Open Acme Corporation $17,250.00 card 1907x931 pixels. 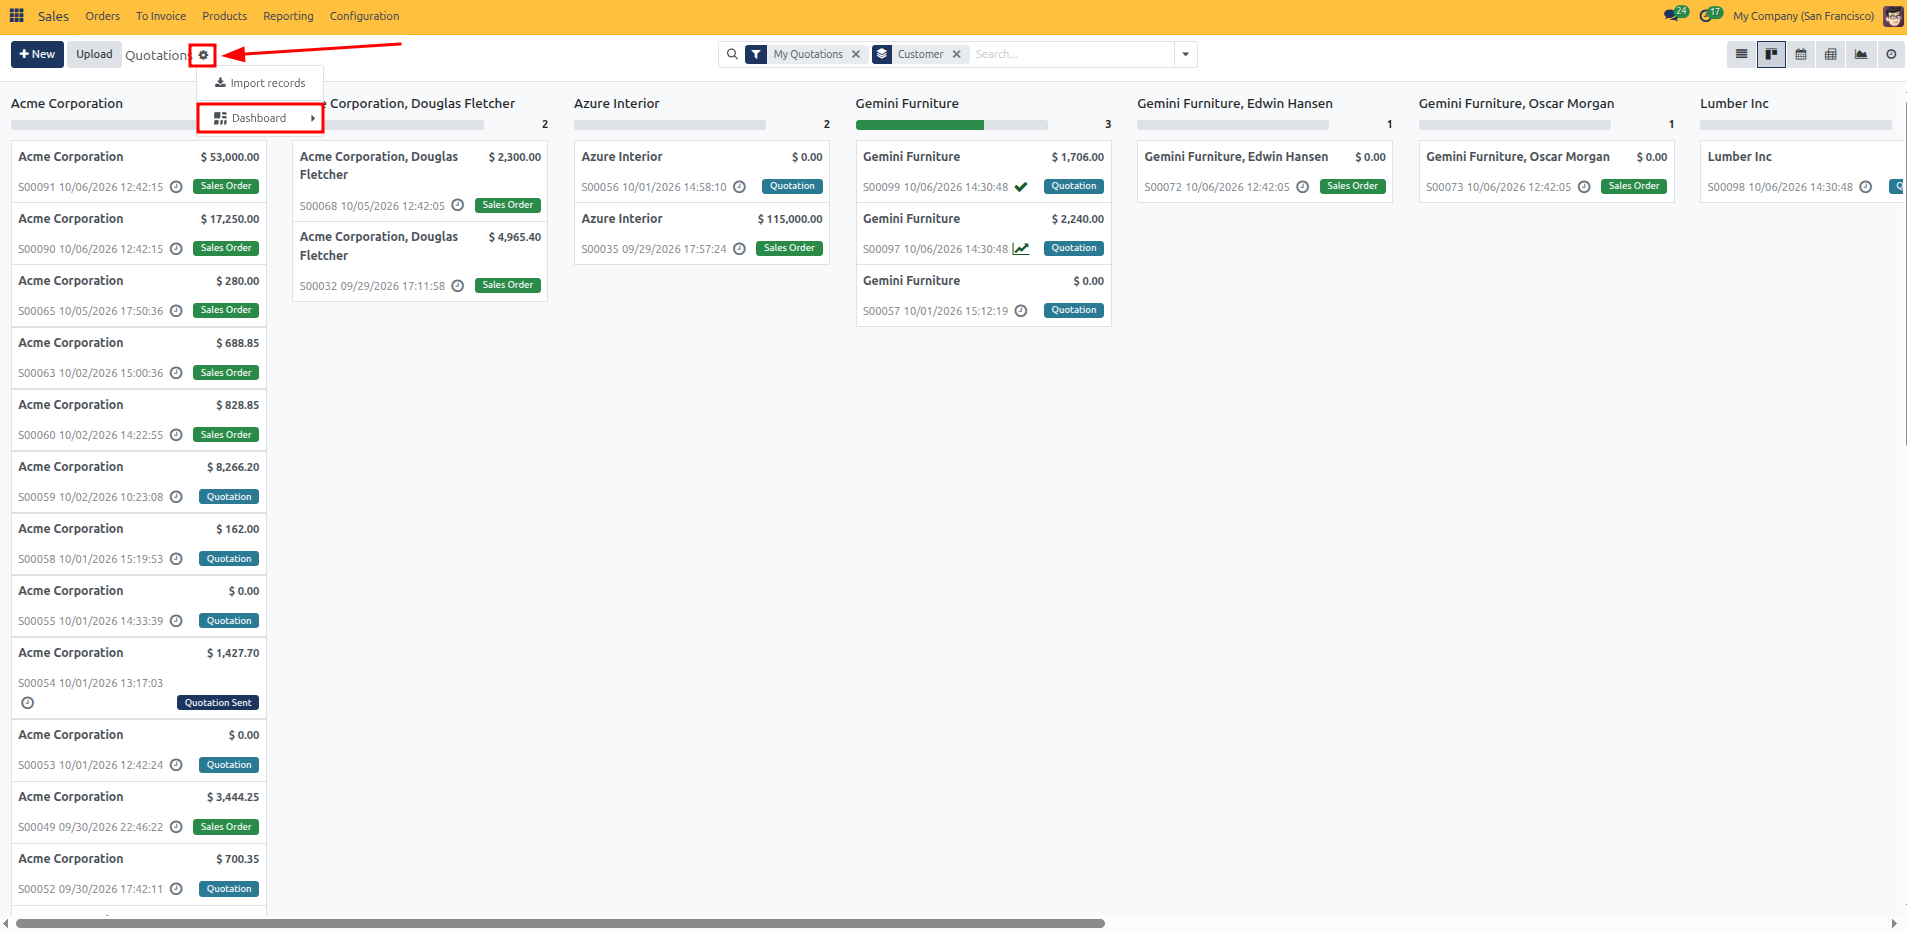[x=139, y=233]
